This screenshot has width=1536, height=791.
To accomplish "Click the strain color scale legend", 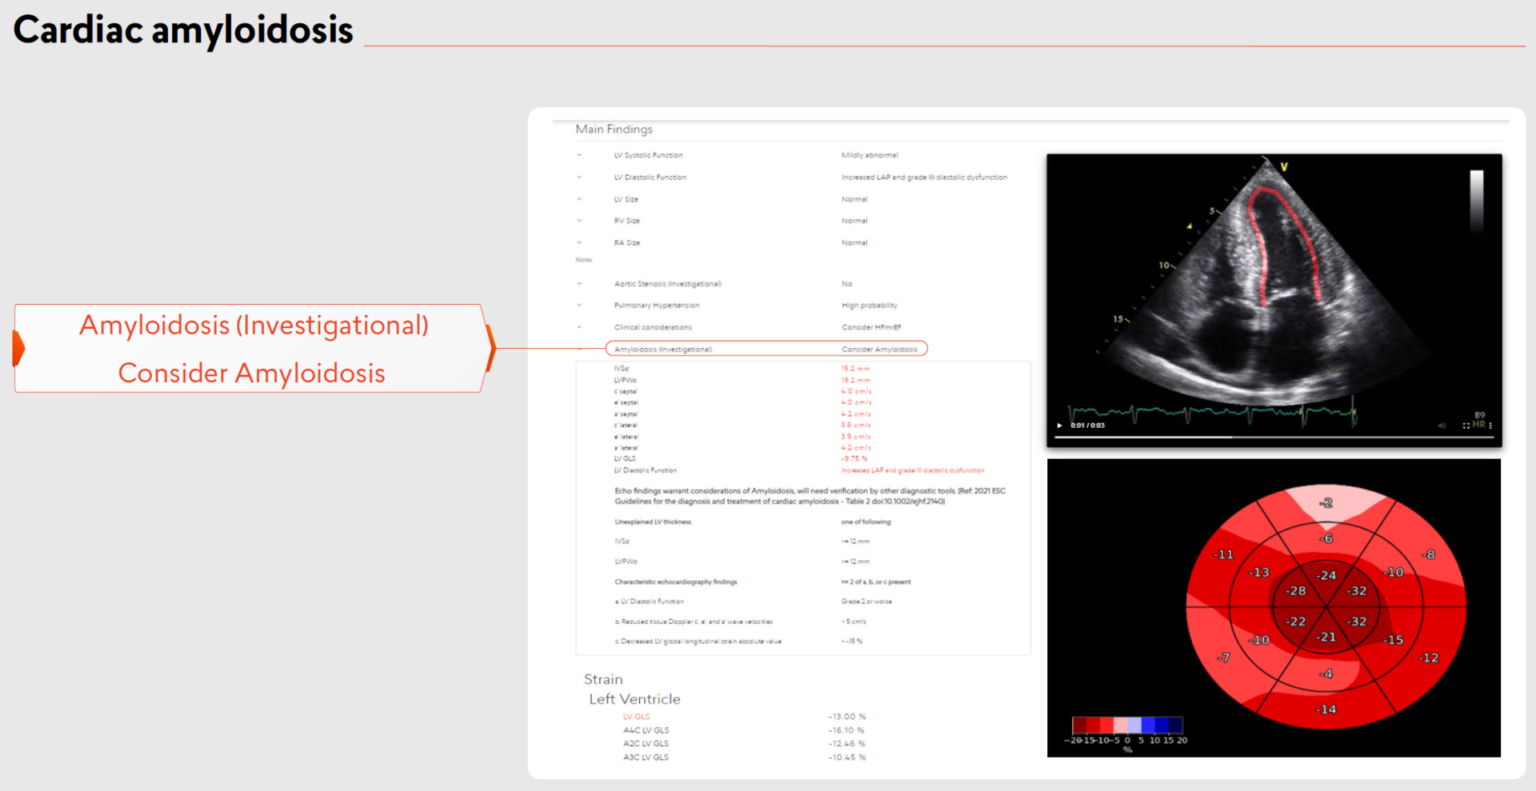I will (x=1127, y=725).
